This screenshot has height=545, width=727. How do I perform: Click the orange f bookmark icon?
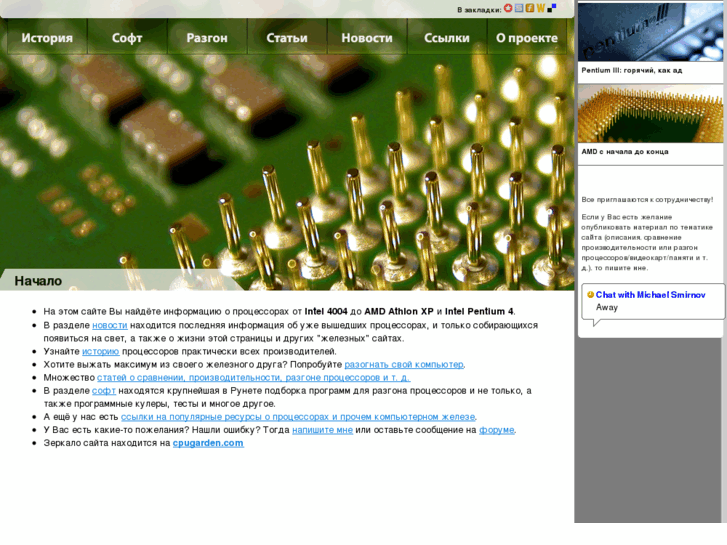530,8
